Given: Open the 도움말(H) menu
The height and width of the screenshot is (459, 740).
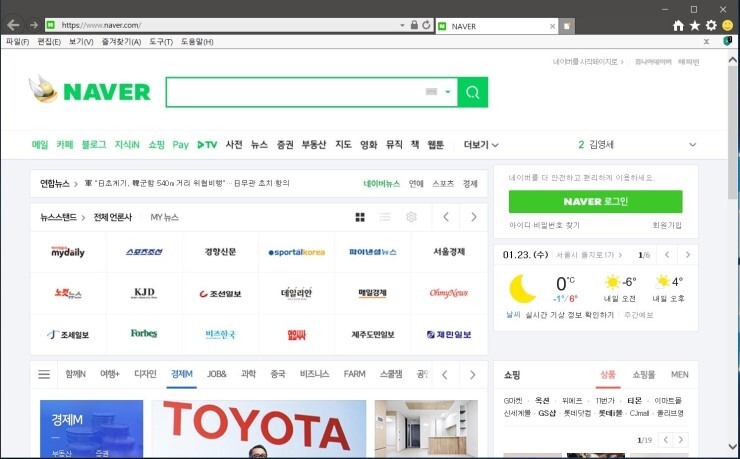Looking at the screenshot, I should [x=197, y=42].
